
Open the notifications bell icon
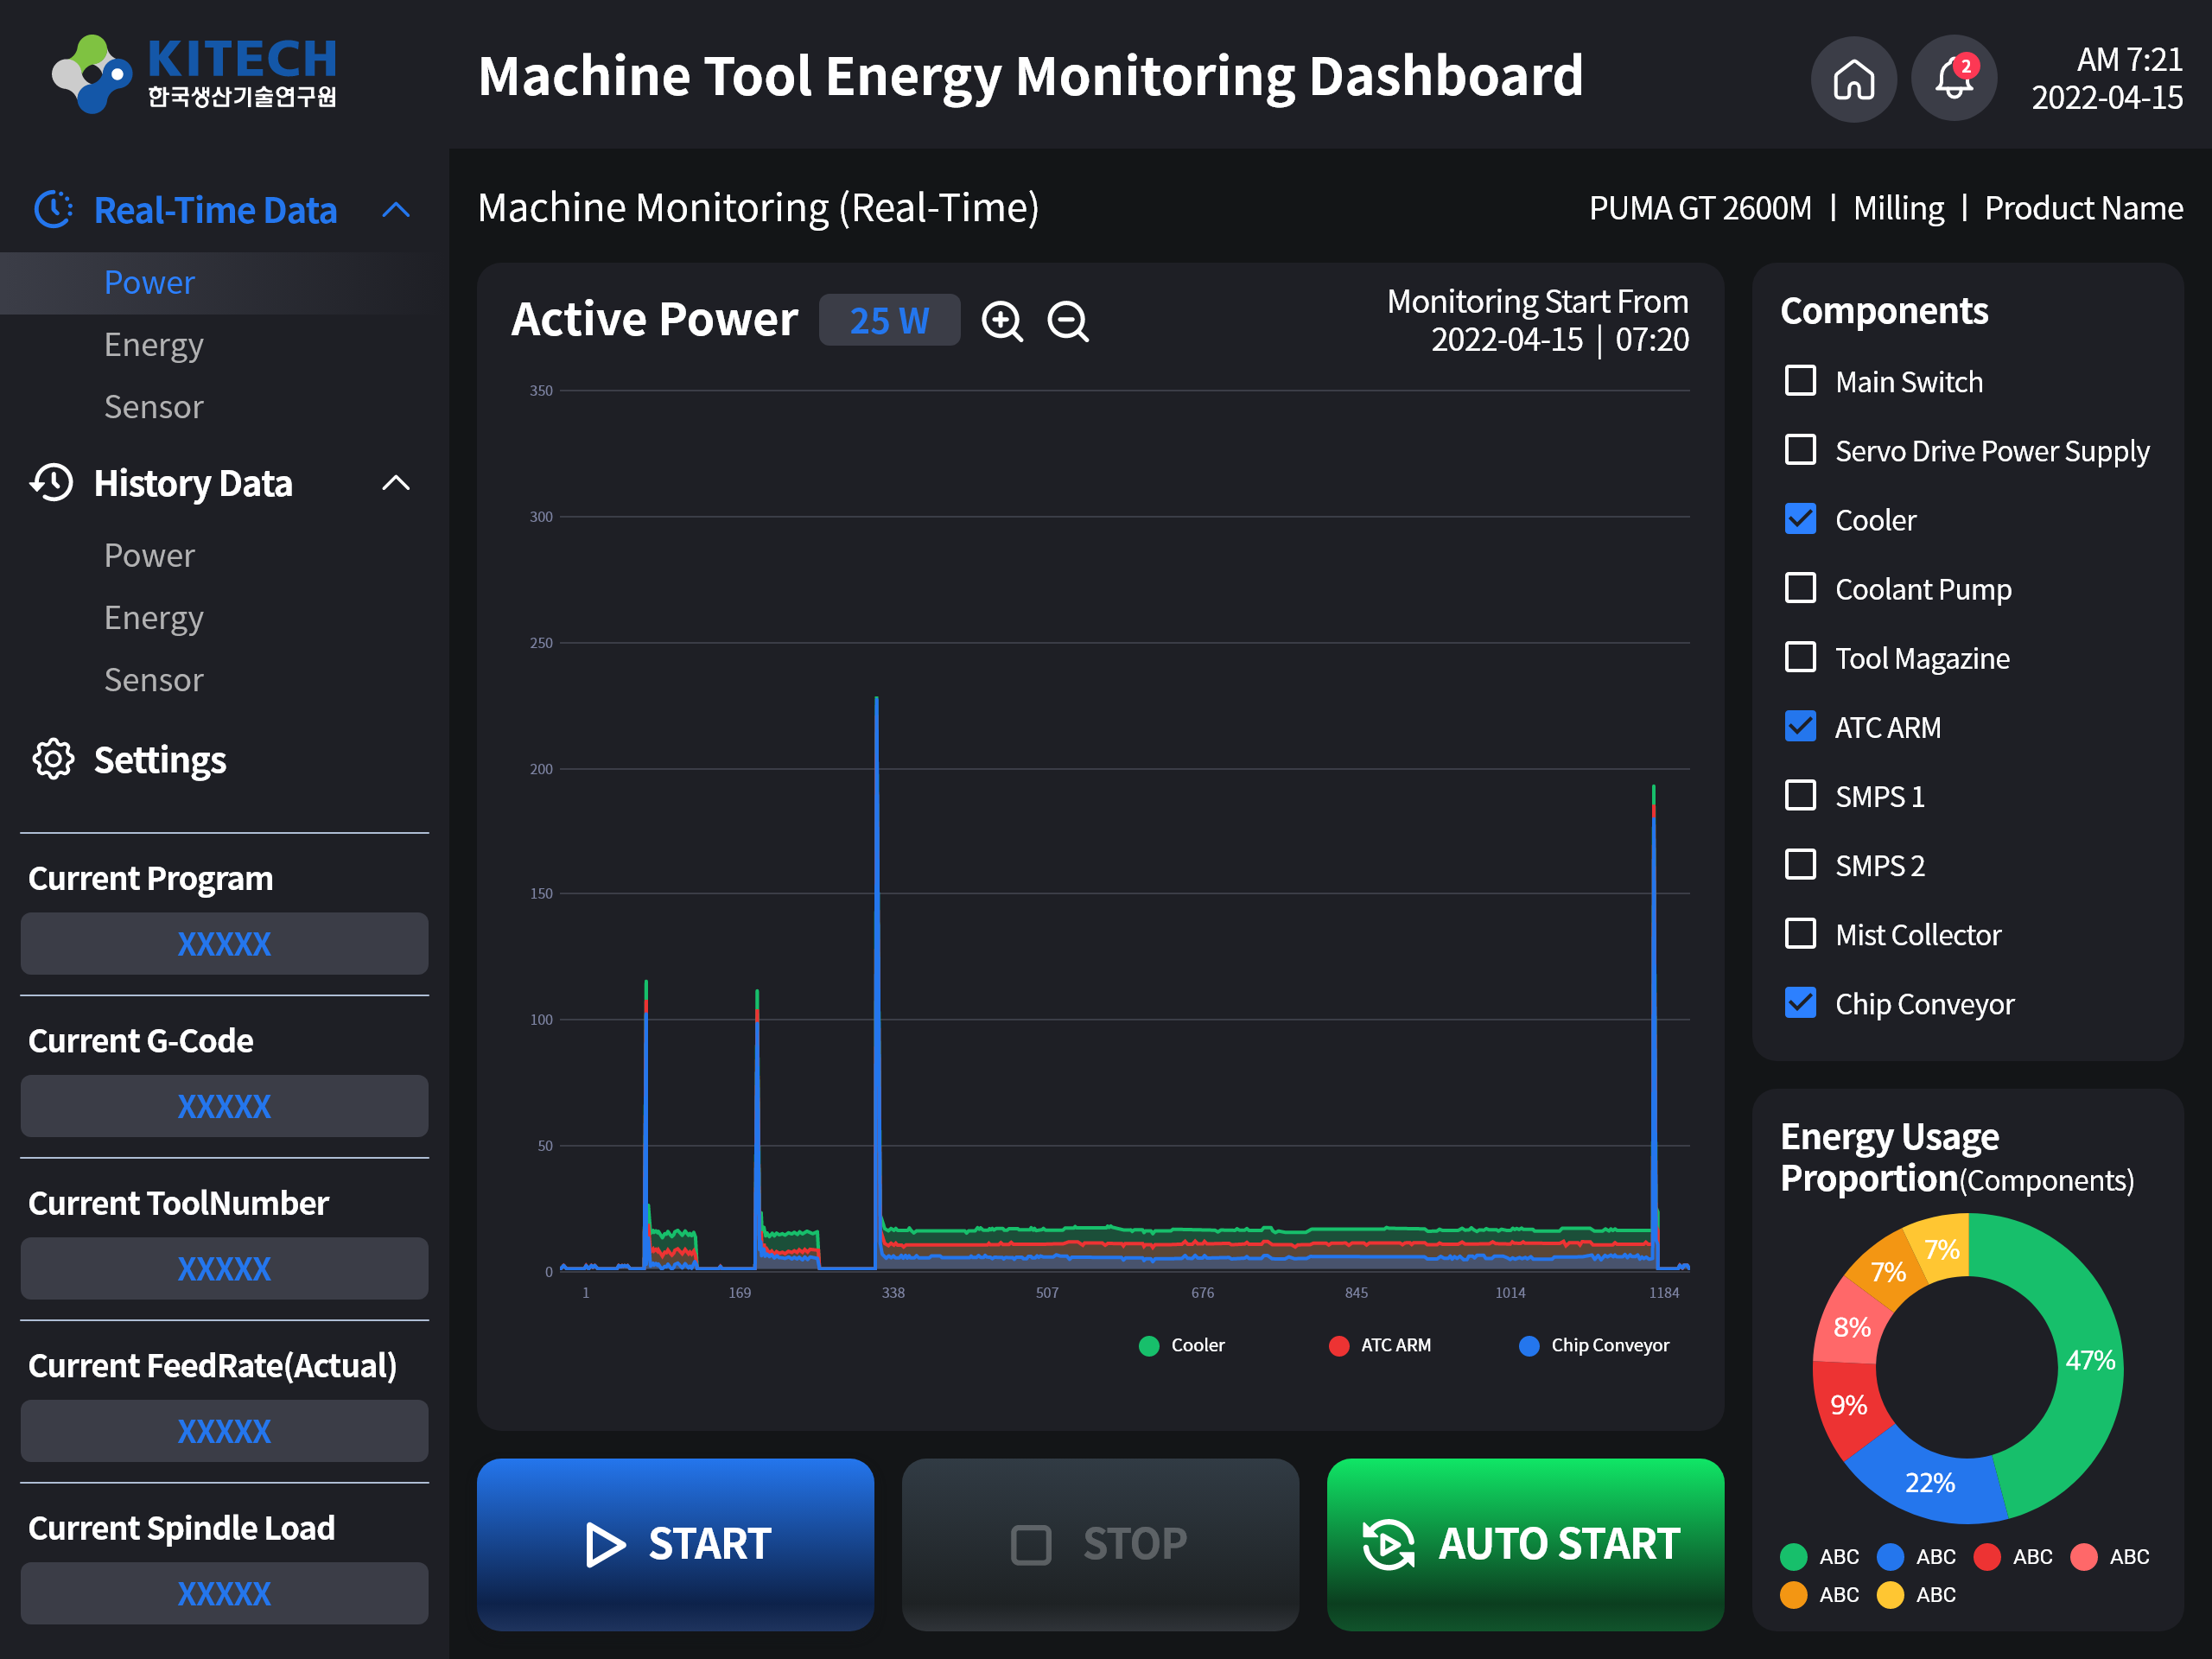[1953, 79]
